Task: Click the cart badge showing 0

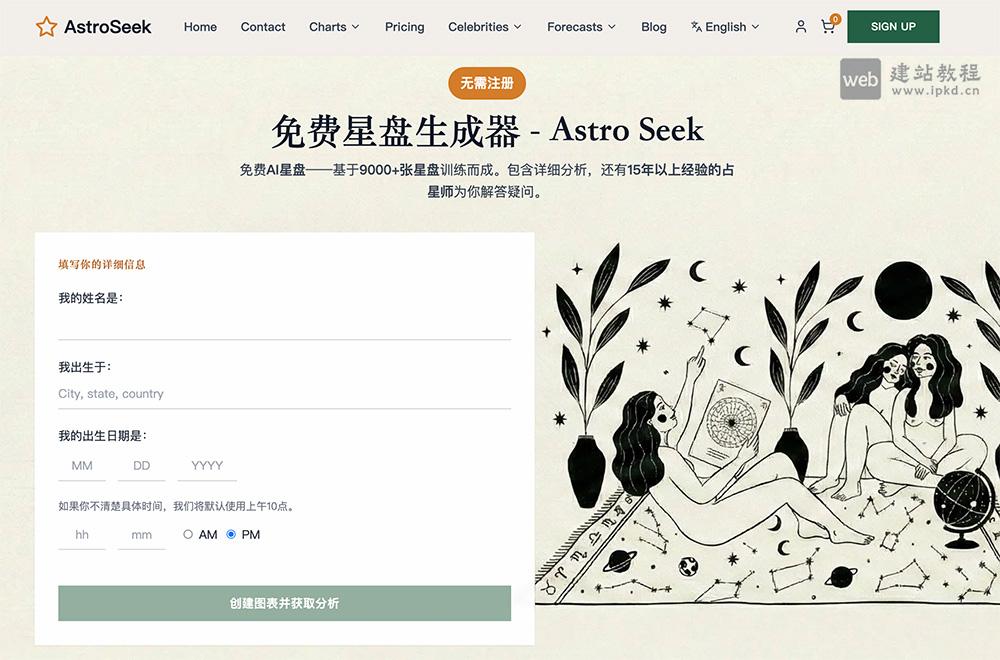Action: click(835, 18)
